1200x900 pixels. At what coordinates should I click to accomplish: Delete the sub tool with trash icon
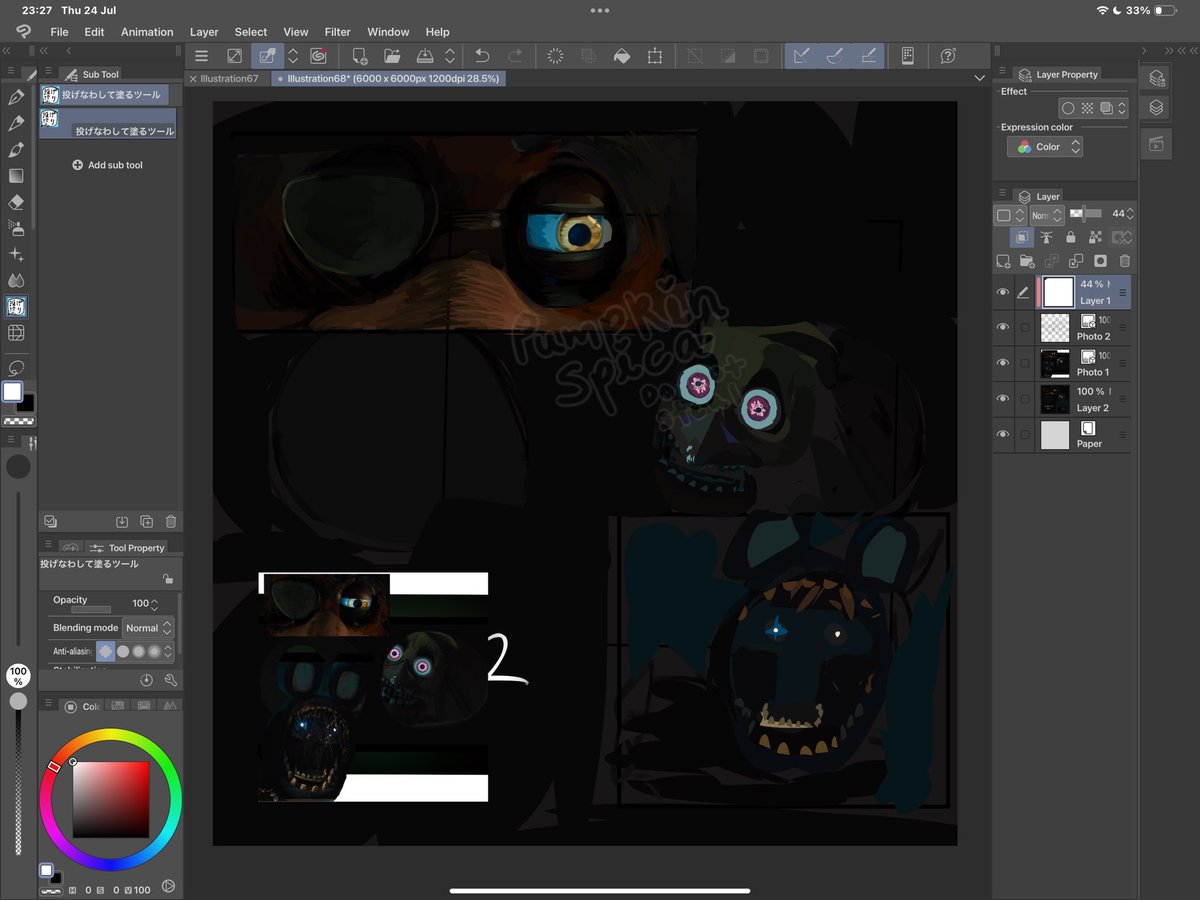tap(171, 521)
